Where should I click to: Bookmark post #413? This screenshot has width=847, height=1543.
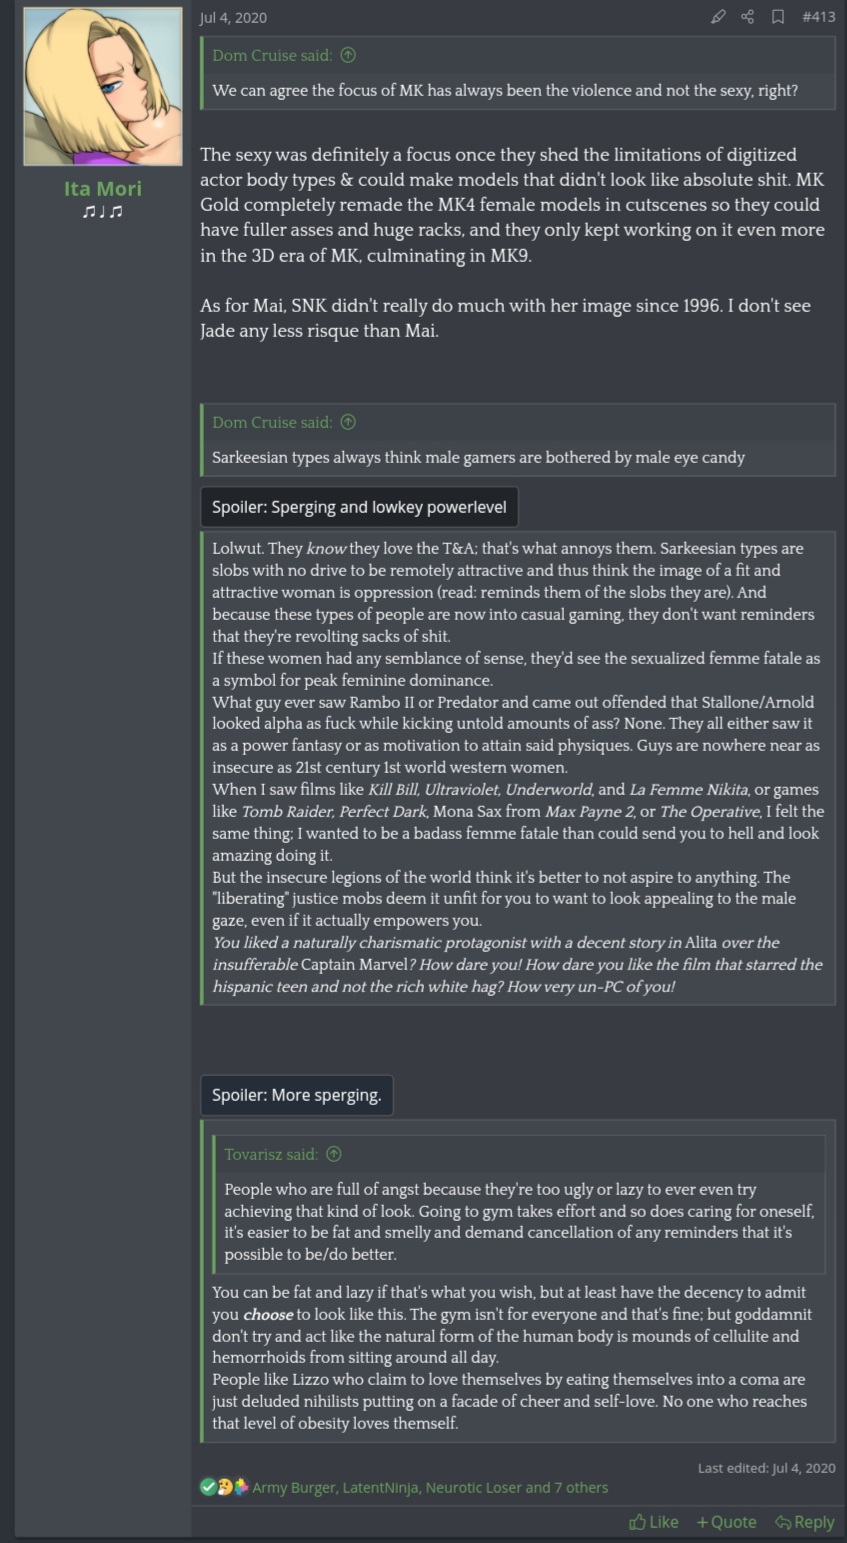(777, 17)
